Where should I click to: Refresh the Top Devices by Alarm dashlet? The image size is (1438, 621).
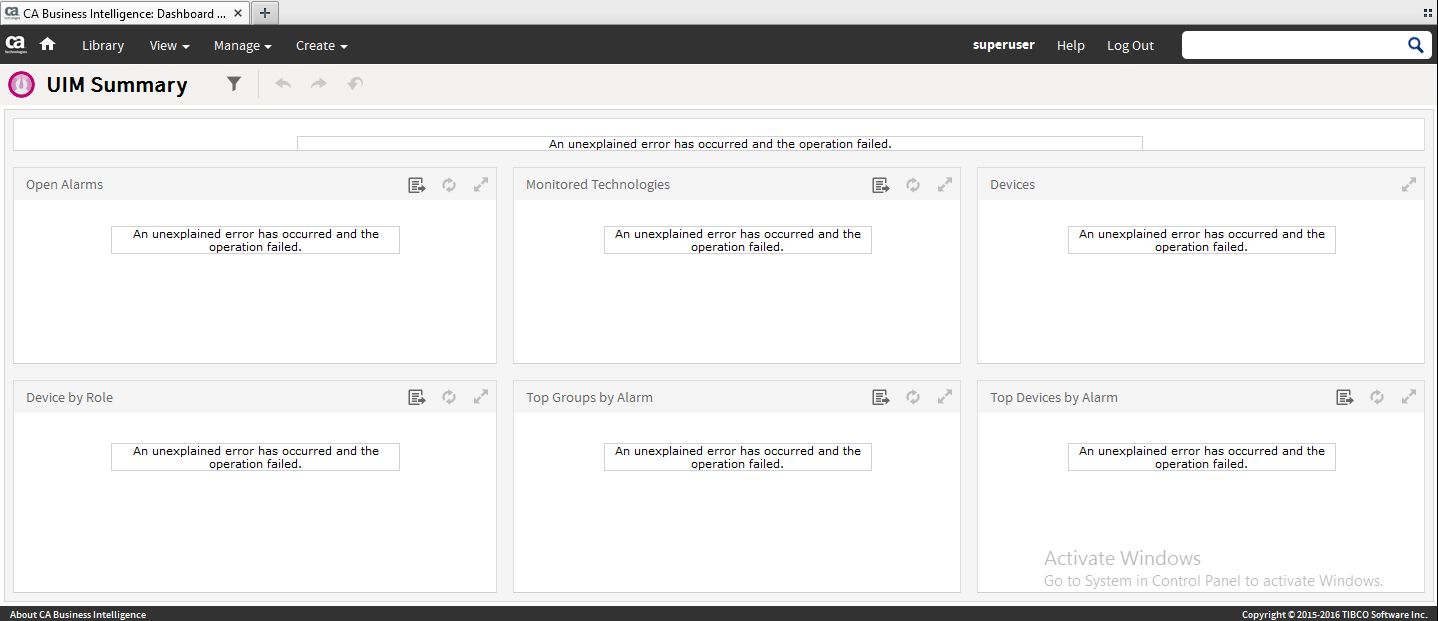(x=1377, y=397)
